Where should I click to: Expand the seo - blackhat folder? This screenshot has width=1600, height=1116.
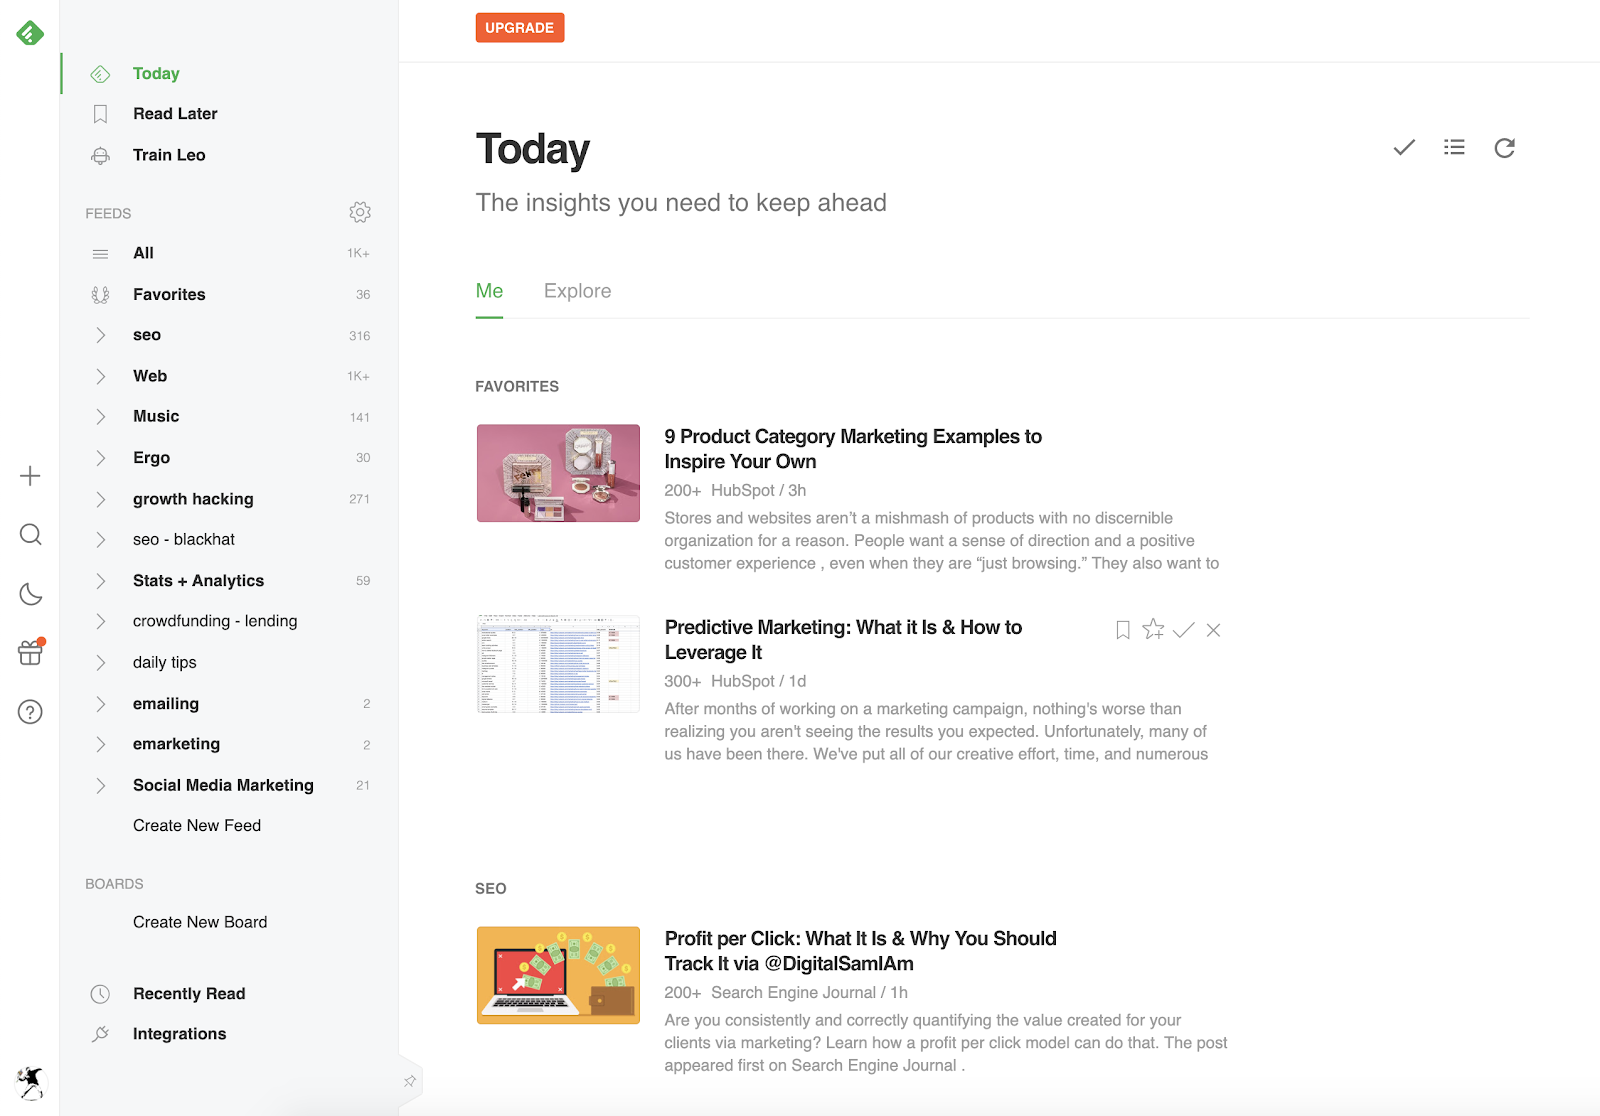100,540
